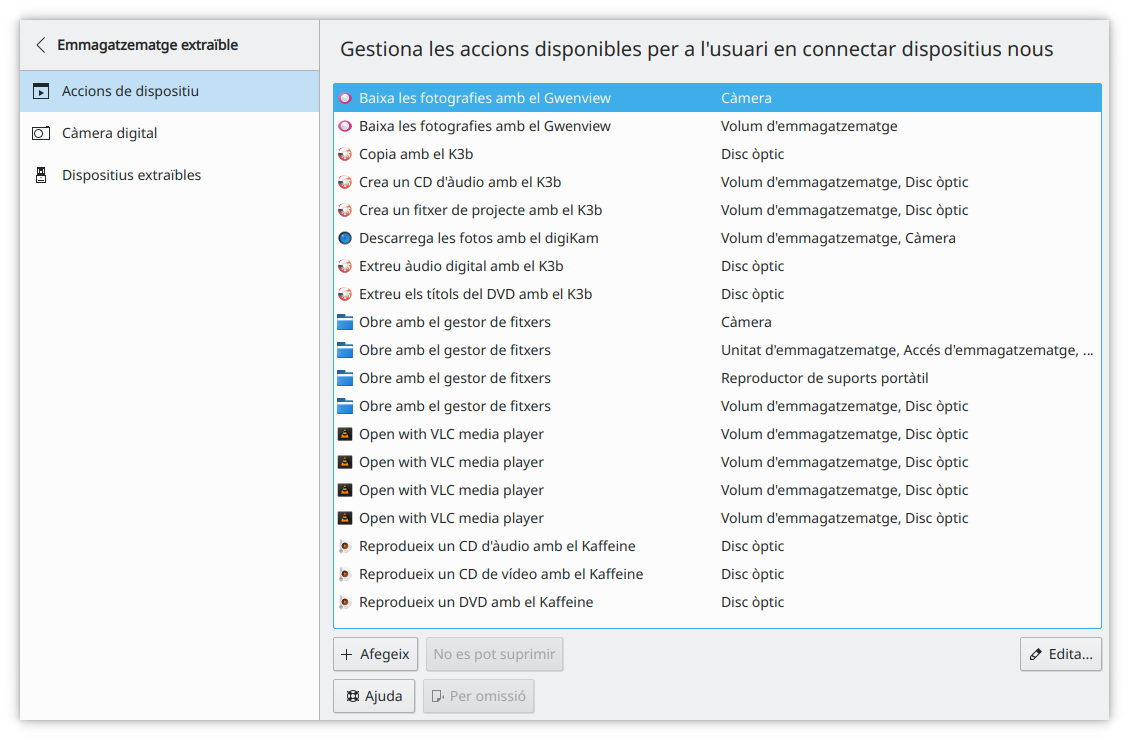Select the Gwenview camera download icon

(345, 97)
